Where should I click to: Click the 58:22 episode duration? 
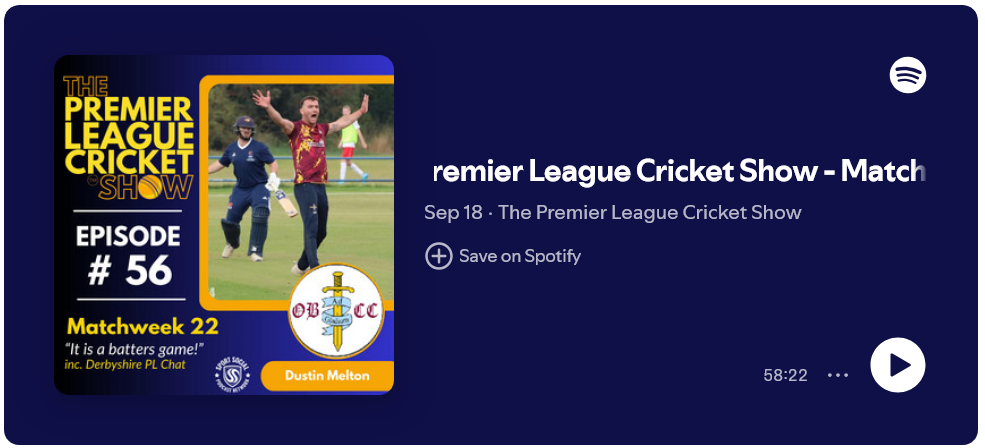(785, 375)
